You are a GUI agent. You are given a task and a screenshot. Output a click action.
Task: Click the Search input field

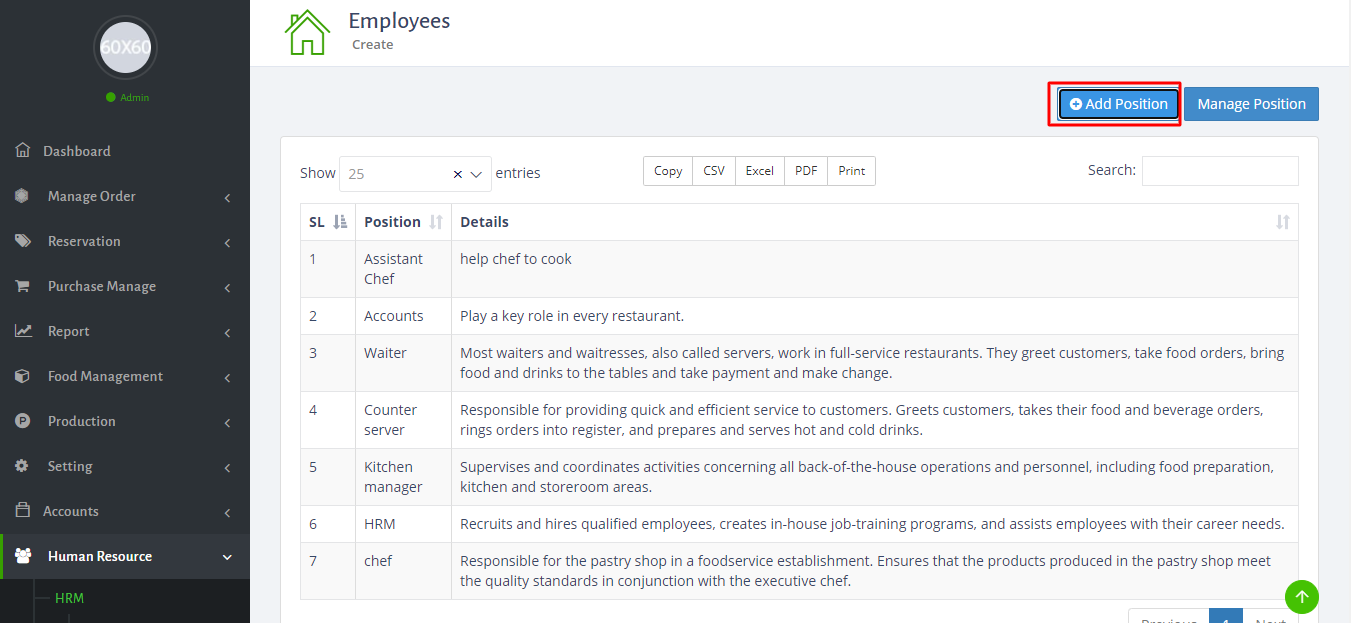pyautogui.click(x=1219, y=171)
